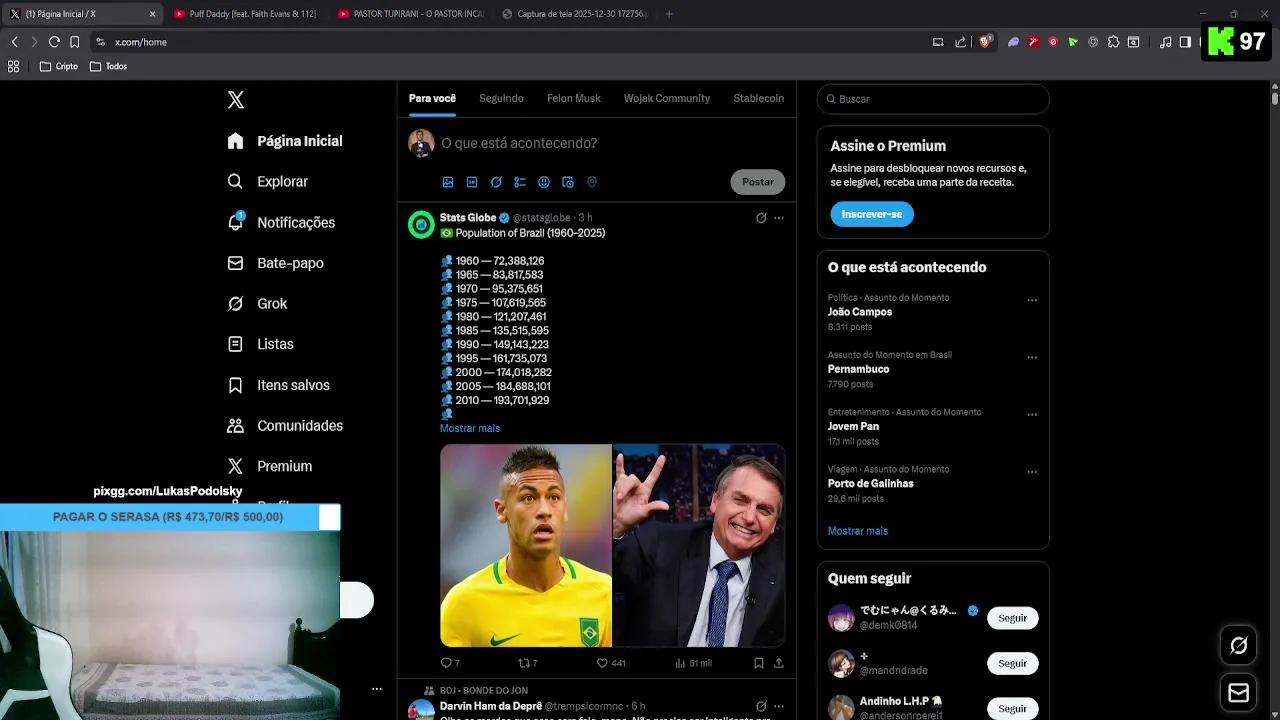Viewport: 1280px width, 720px height.
Task: Reply to the Stats Globe post
Action: pyautogui.click(x=450, y=663)
